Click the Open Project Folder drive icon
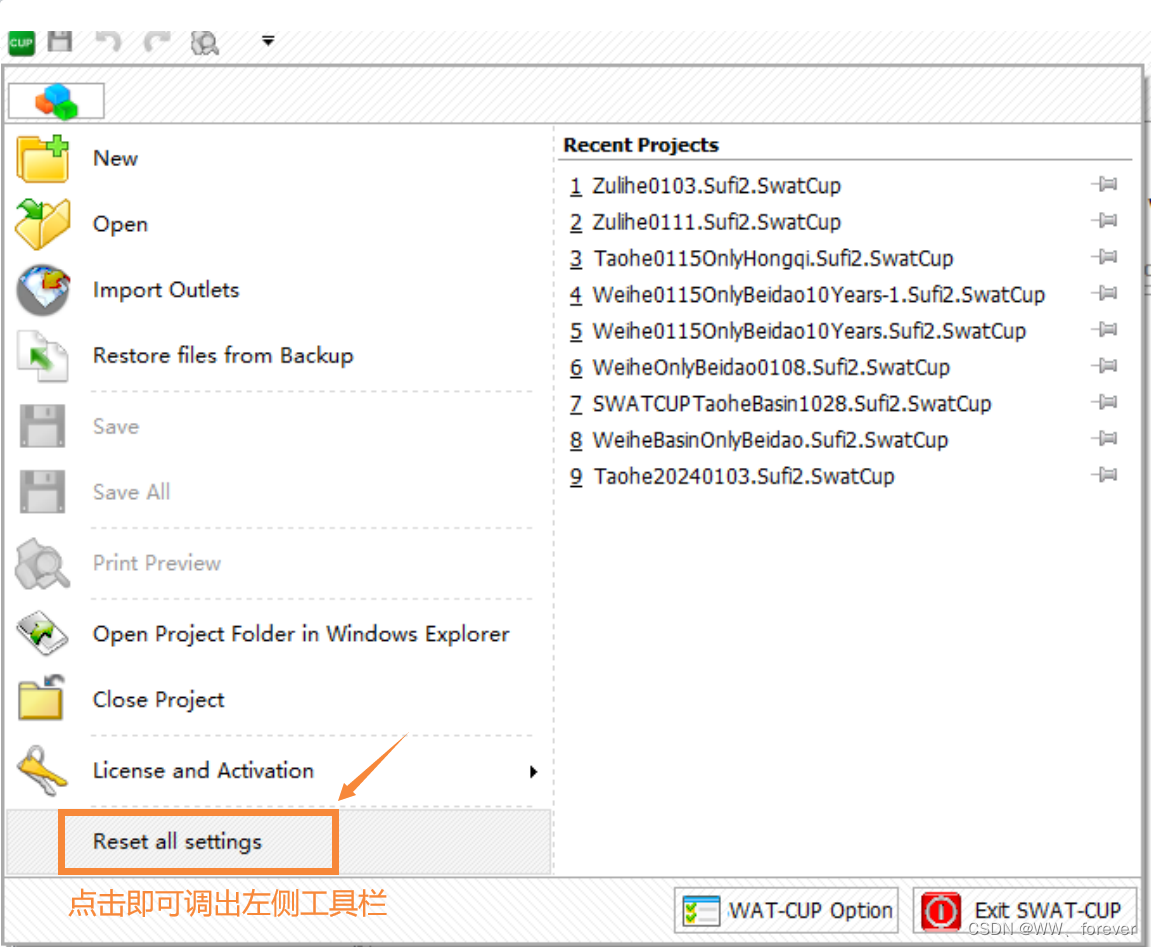This screenshot has width=1151, height=947. tap(43, 634)
